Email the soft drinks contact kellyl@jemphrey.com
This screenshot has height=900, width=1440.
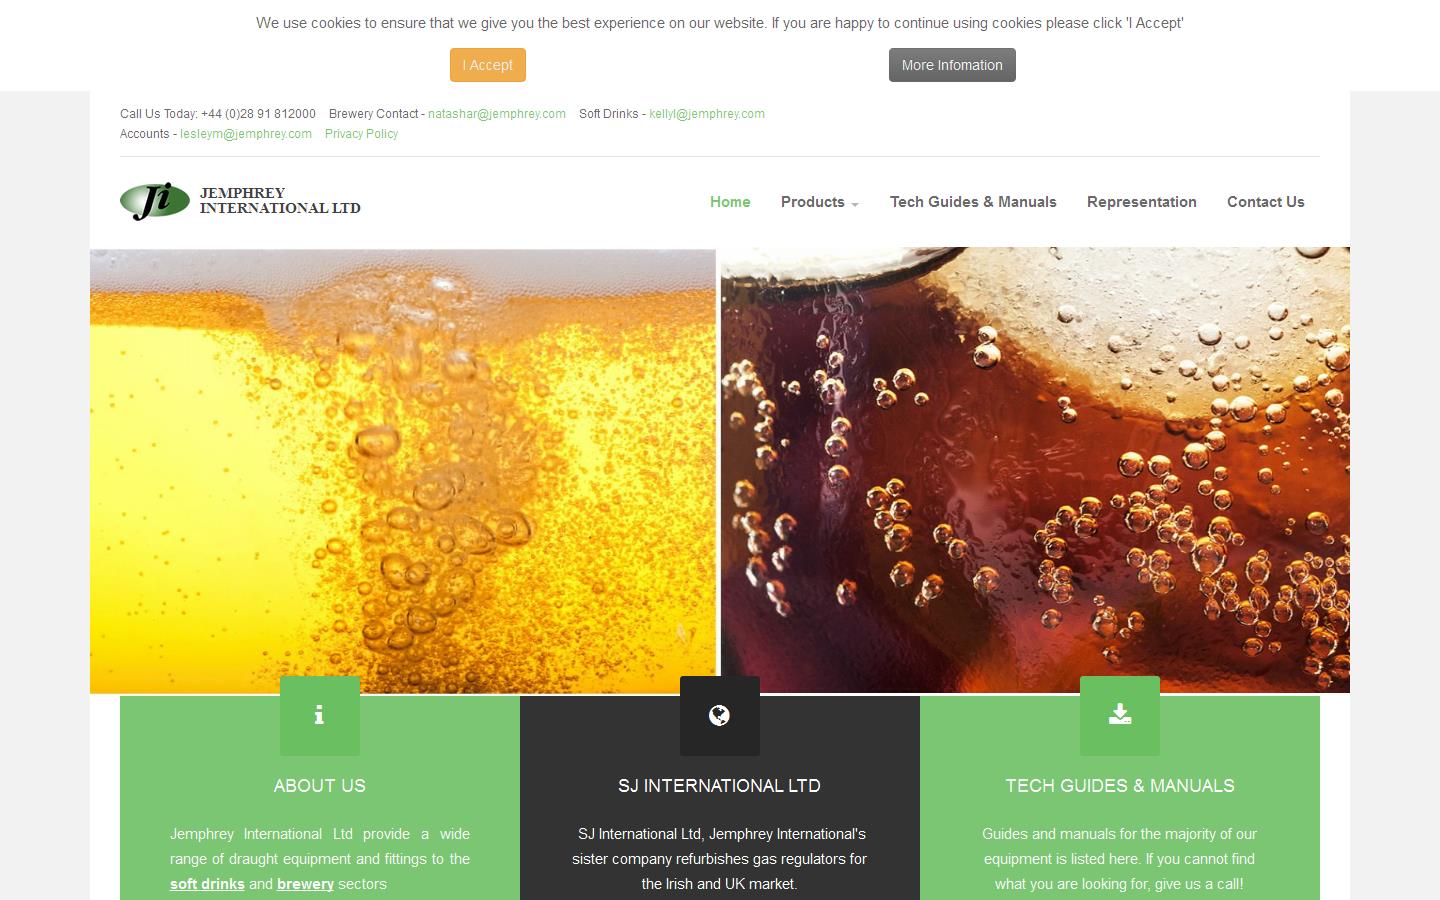point(707,113)
